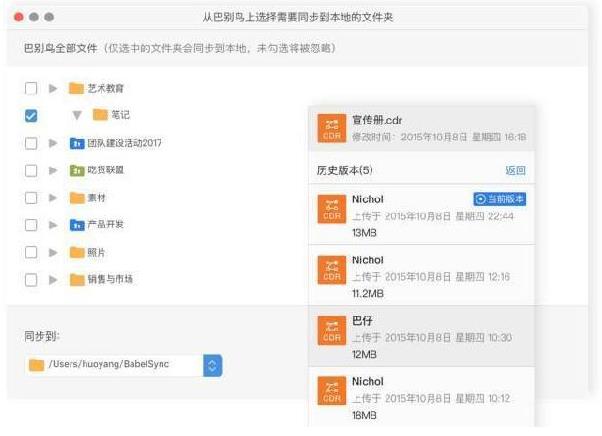Collapse the 笔记 folder disclosure triangle
Viewport: 602px width, 436px height.
(76, 115)
